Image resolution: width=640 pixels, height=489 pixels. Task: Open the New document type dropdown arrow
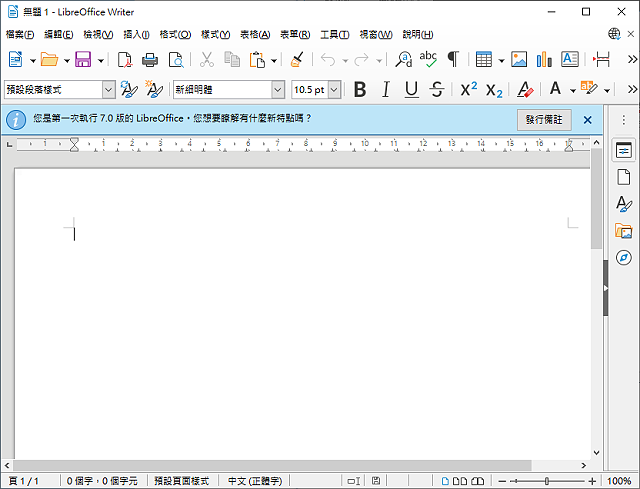pyautogui.click(x=33, y=61)
